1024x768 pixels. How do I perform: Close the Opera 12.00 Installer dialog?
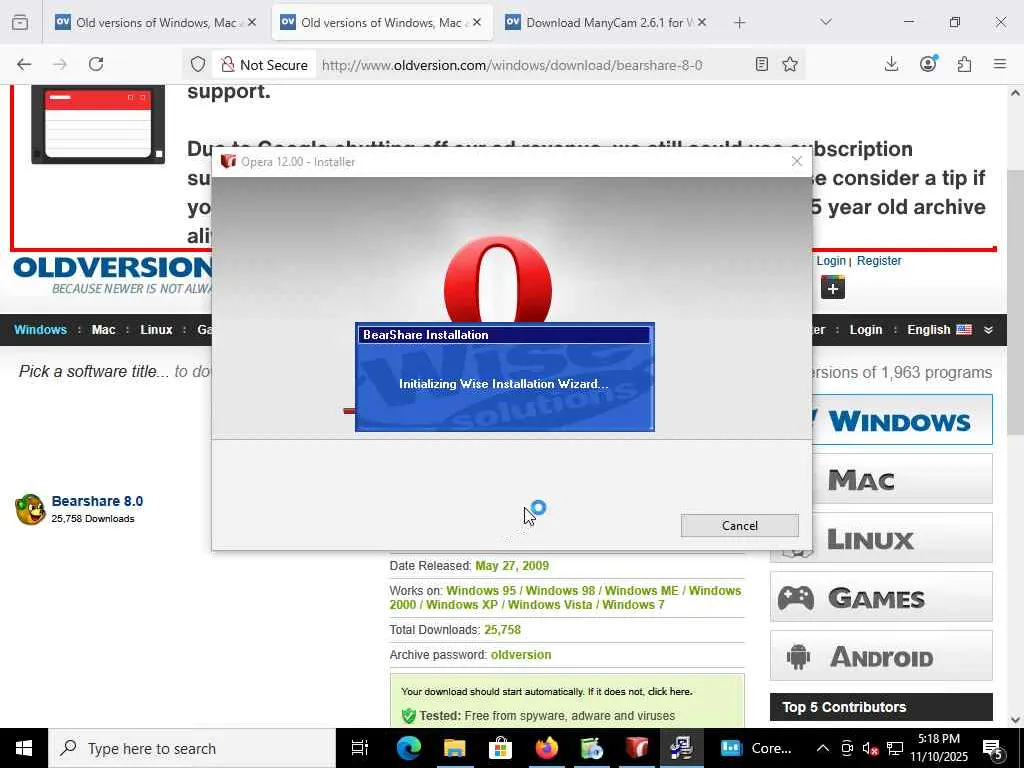click(796, 161)
